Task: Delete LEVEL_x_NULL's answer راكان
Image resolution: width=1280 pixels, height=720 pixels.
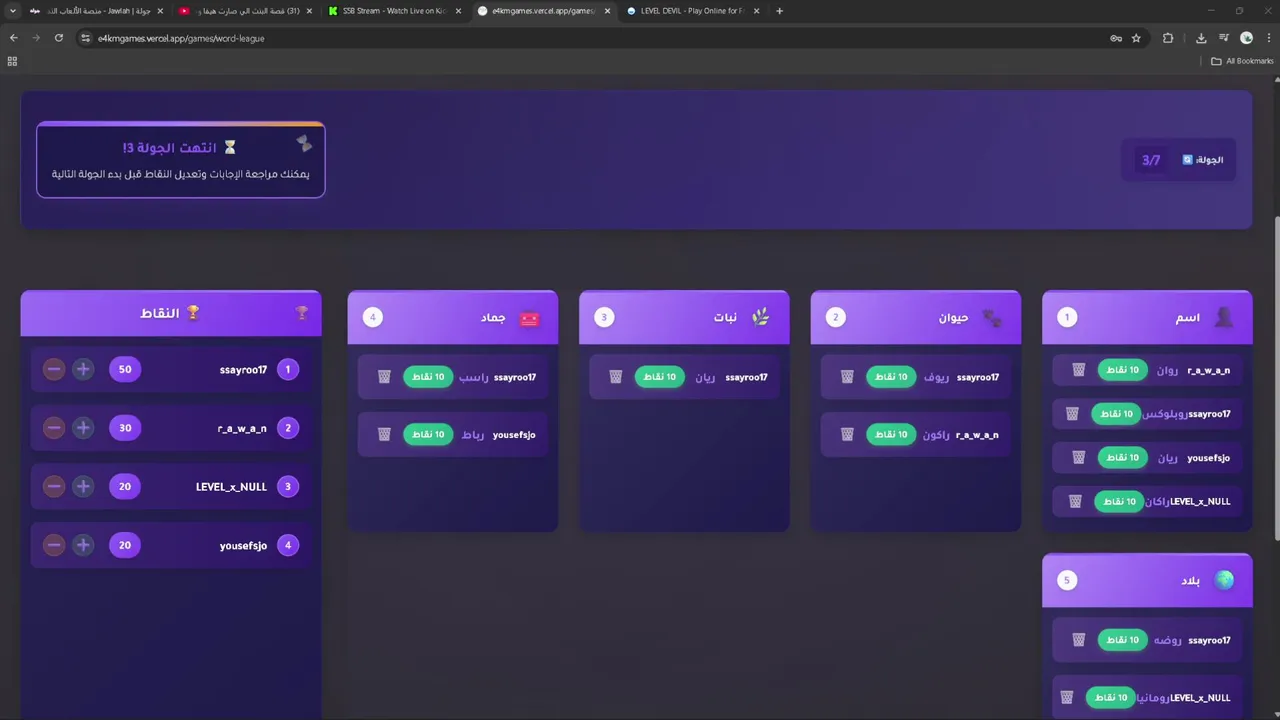Action: point(1075,502)
